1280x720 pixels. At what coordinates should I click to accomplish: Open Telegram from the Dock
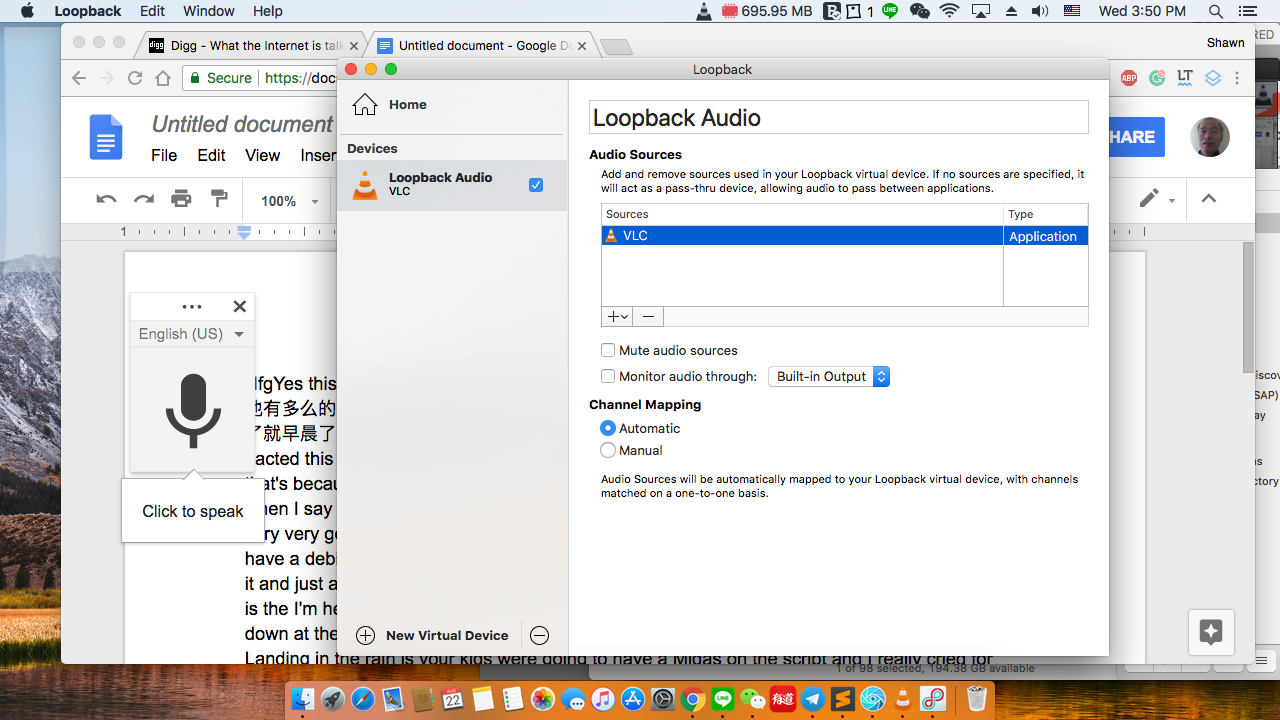pos(813,699)
